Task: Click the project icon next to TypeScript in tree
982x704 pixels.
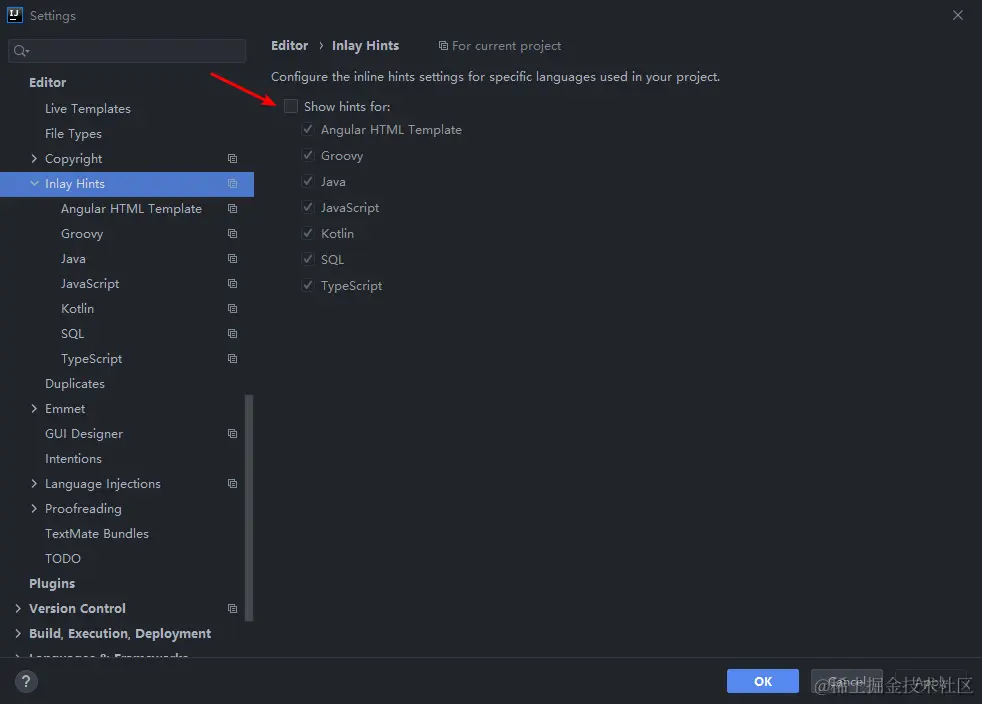Action: point(232,360)
